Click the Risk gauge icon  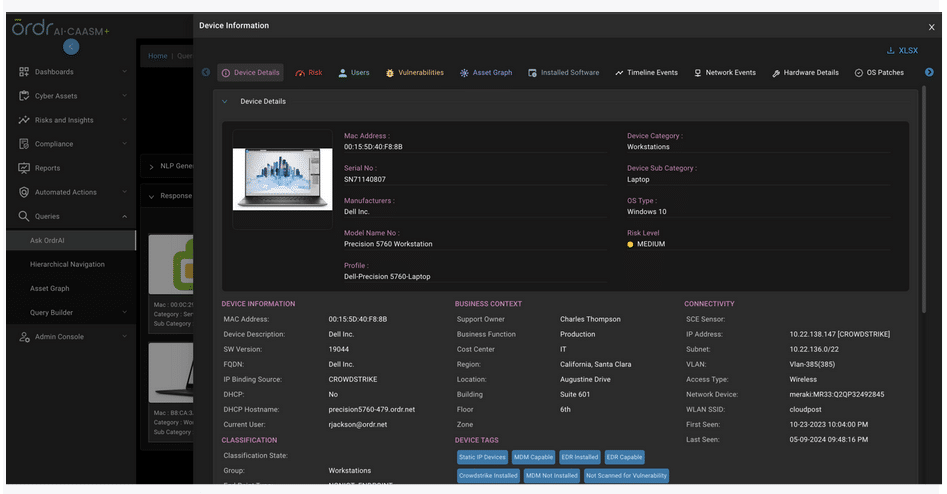tap(300, 73)
